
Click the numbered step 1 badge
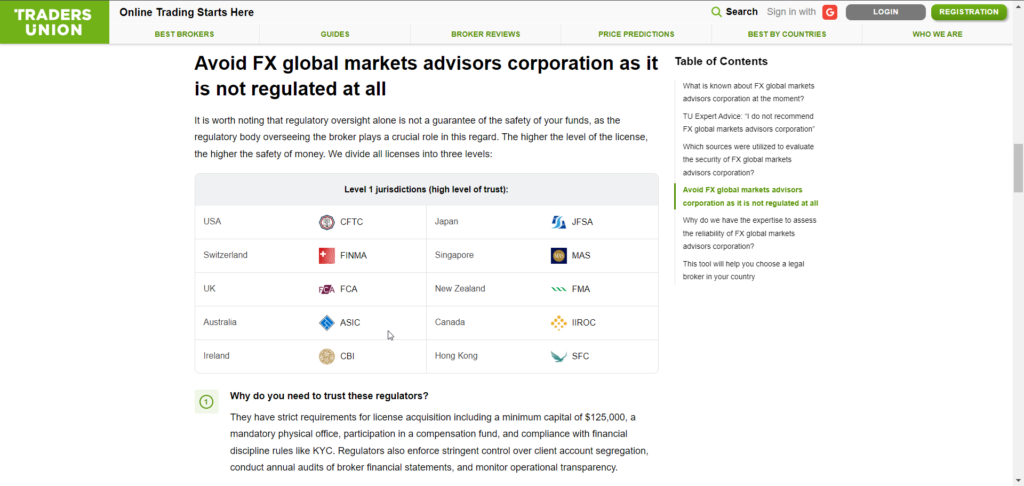pyautogui.click(x=206, y=402)
